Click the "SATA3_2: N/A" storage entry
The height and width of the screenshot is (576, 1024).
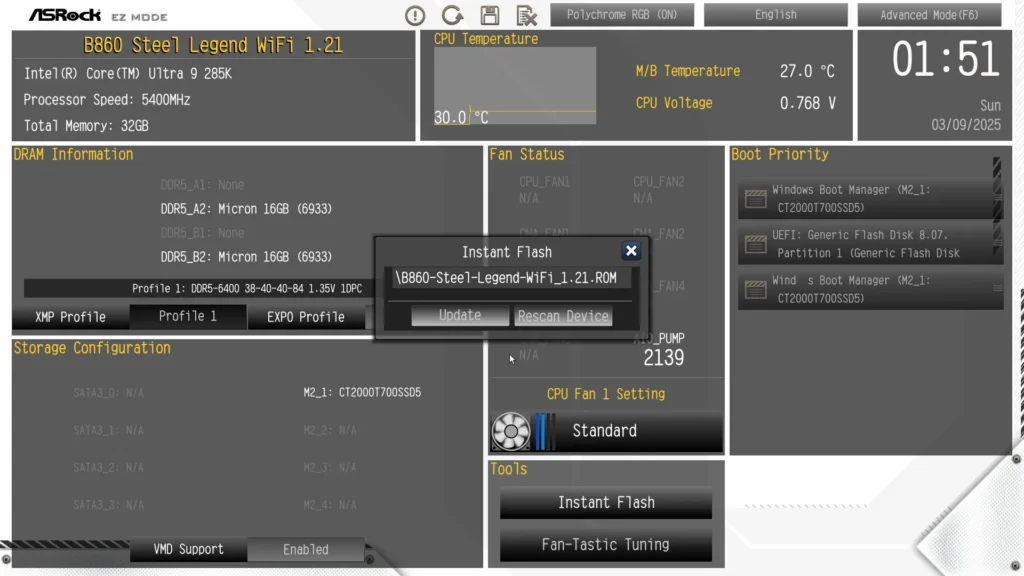(108, 468)
